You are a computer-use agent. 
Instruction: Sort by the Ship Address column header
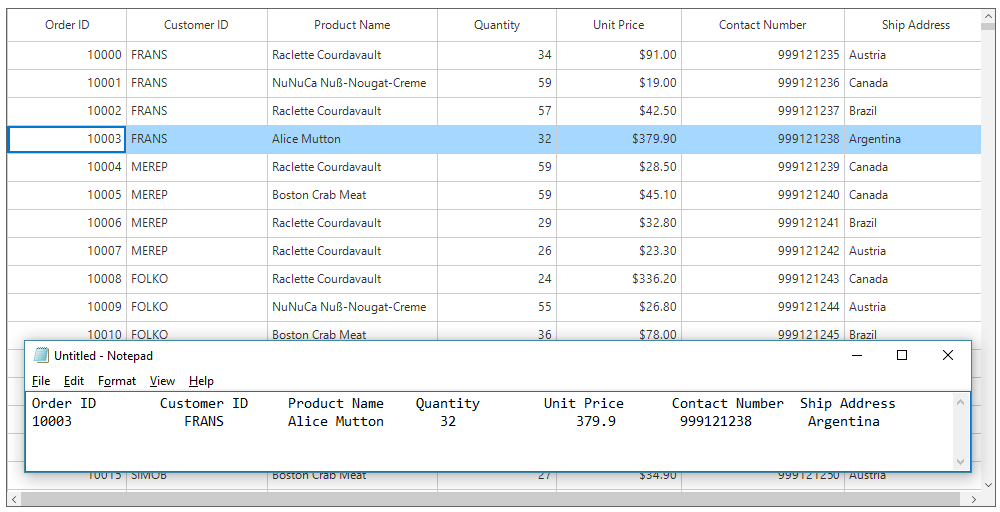(x=913, y=25)
